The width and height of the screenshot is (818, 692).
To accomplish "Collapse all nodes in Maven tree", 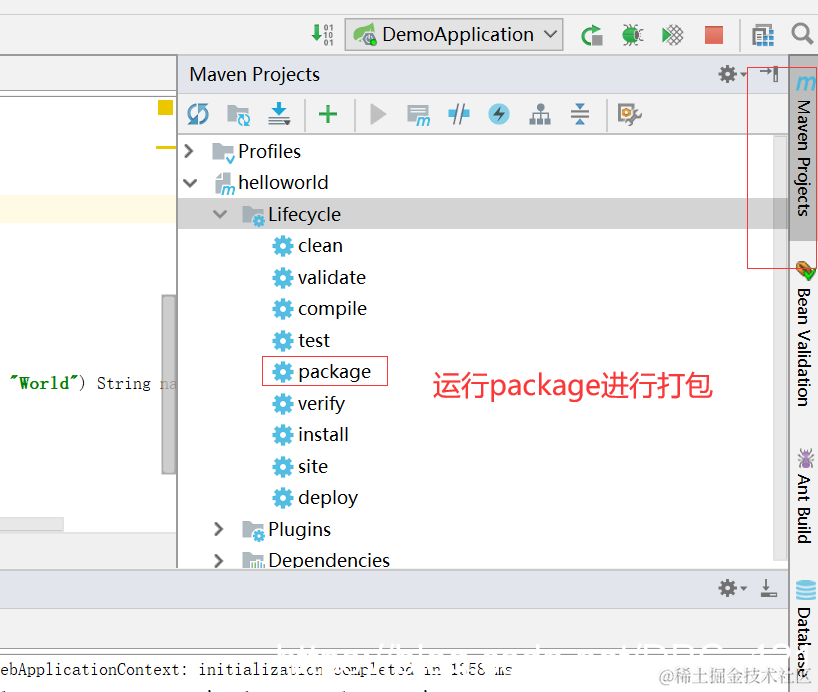I will coord(580,114).
